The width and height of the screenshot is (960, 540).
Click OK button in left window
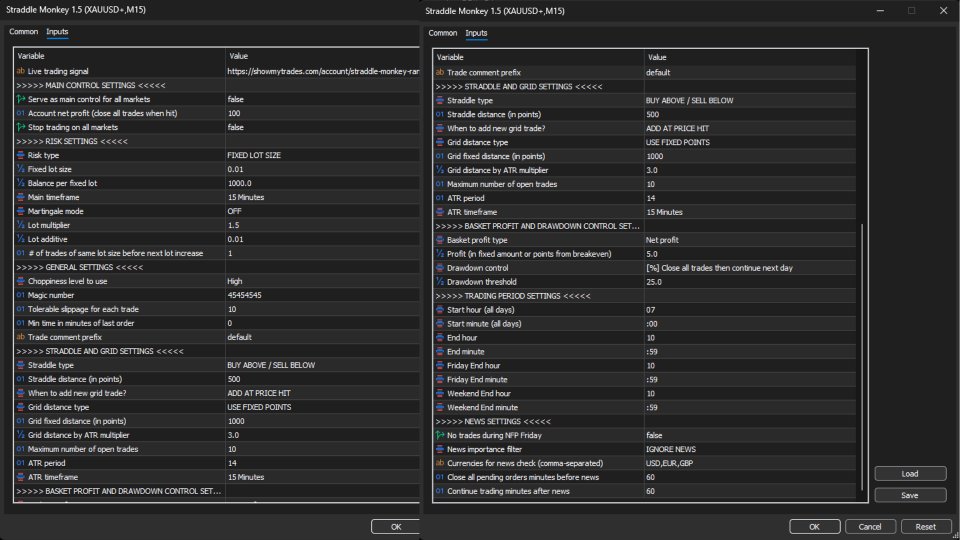[396, 527]
